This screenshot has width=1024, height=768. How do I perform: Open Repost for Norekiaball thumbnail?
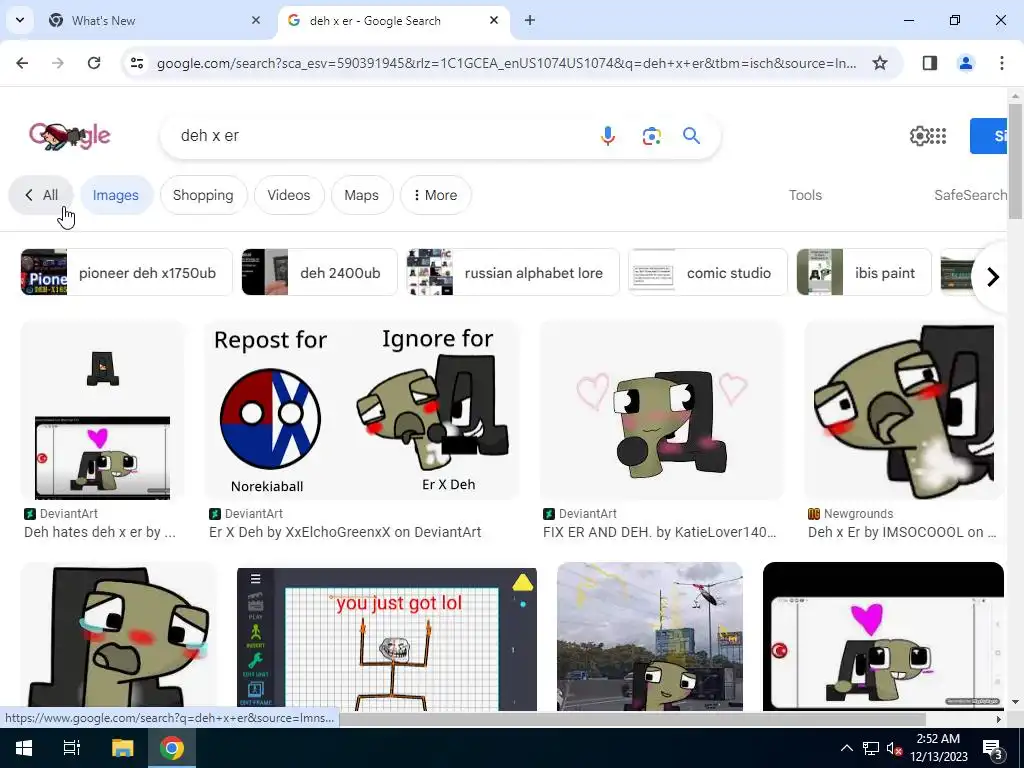[362, 410]
